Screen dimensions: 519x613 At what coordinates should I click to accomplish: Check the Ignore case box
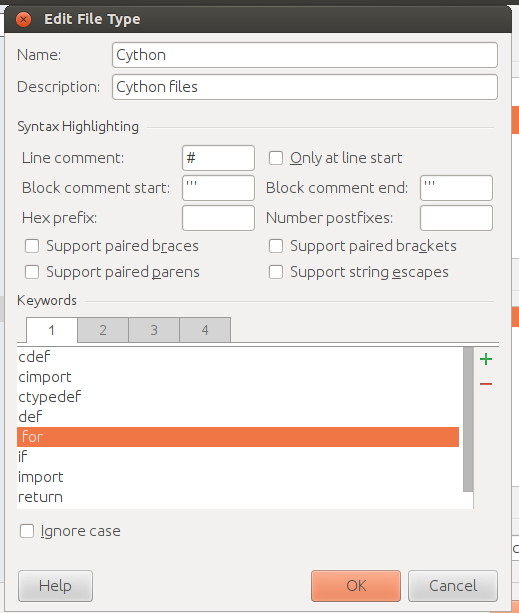[x=27, y=531]
